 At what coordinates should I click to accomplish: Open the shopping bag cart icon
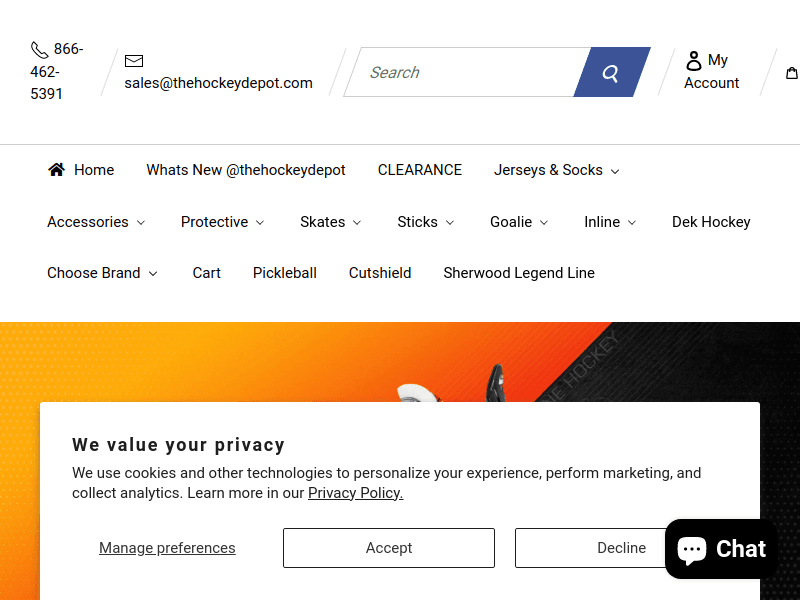coord(792,73)
